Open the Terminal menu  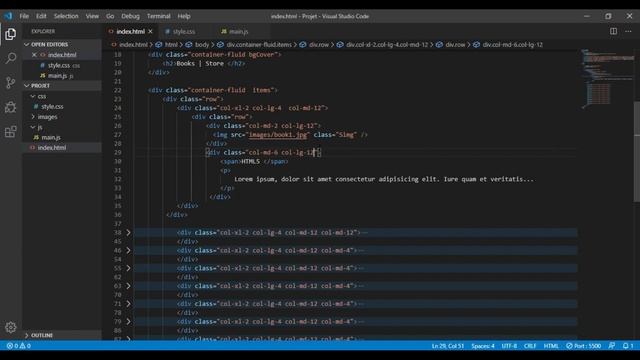(x=158, y=16)
